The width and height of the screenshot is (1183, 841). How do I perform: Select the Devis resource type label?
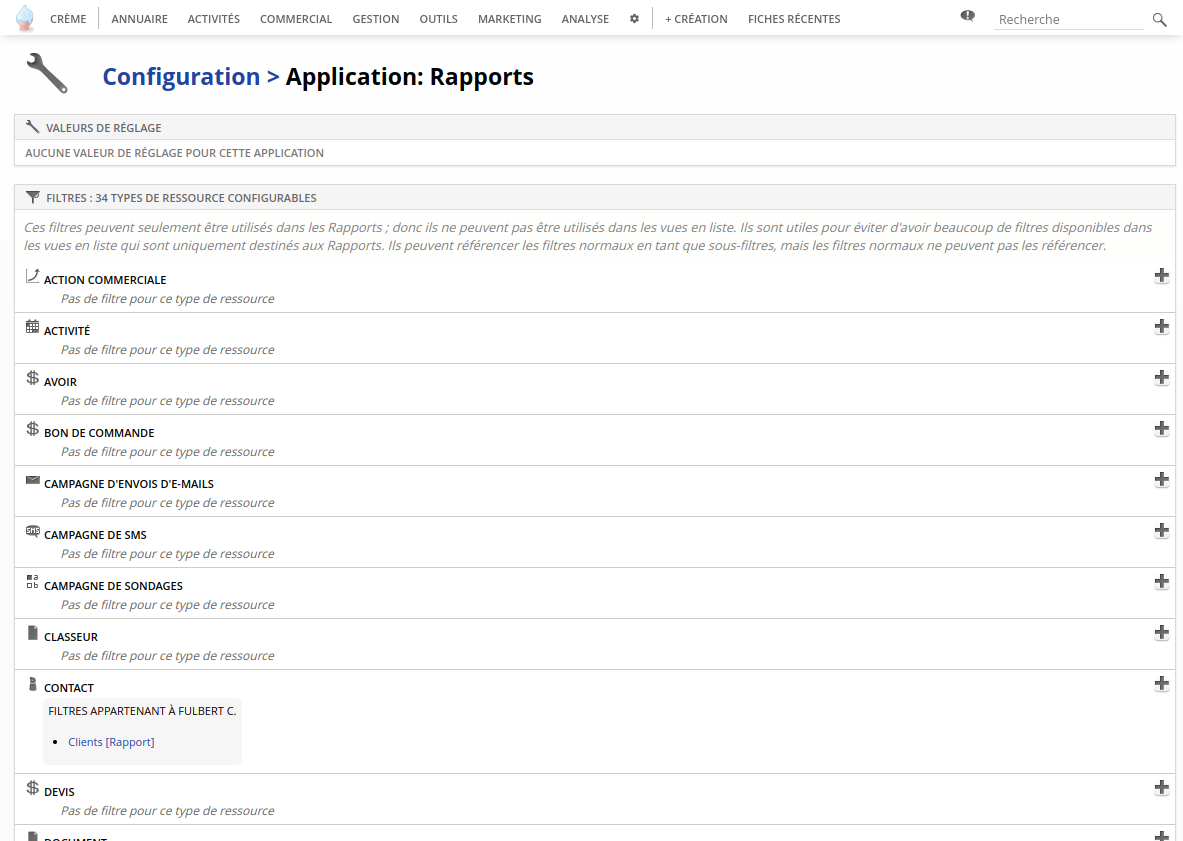tap(59, 792)
